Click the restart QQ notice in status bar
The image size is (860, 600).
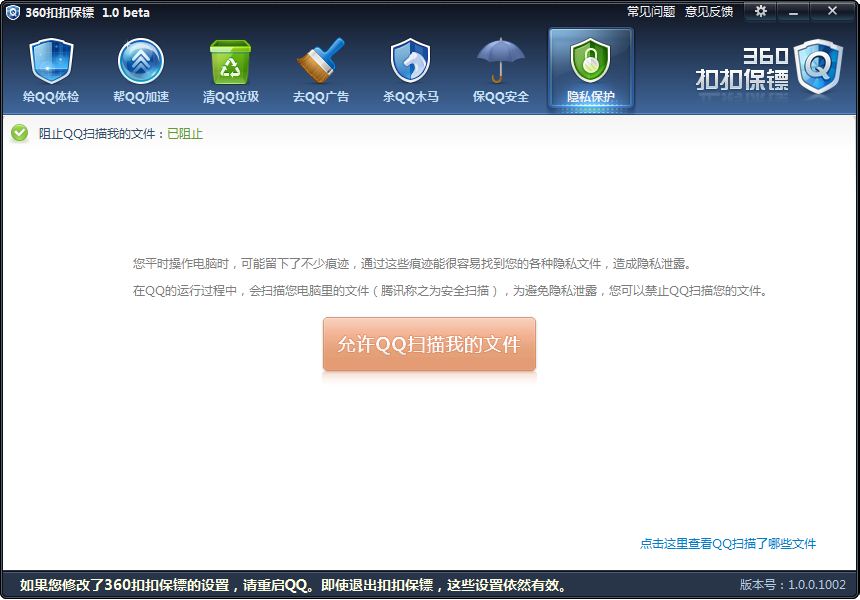[293, 585]
